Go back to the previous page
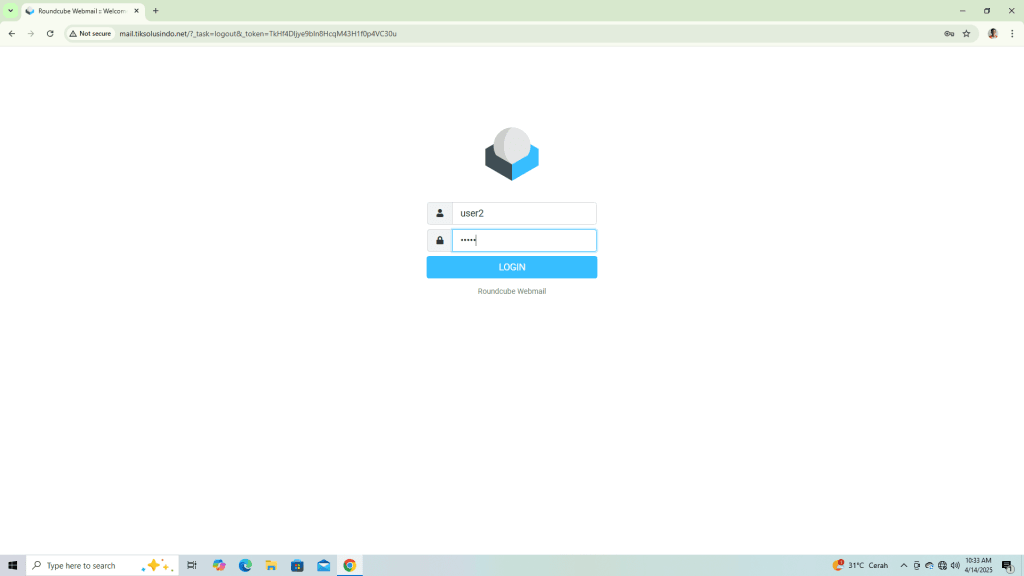 12,33
